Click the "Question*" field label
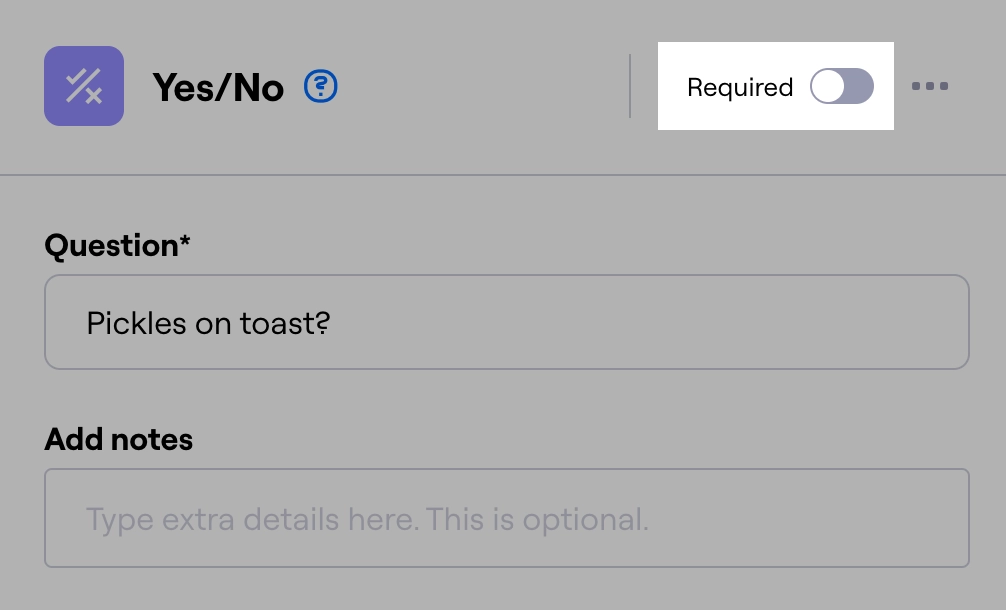 pyautogui.click(x=117, y=245)
